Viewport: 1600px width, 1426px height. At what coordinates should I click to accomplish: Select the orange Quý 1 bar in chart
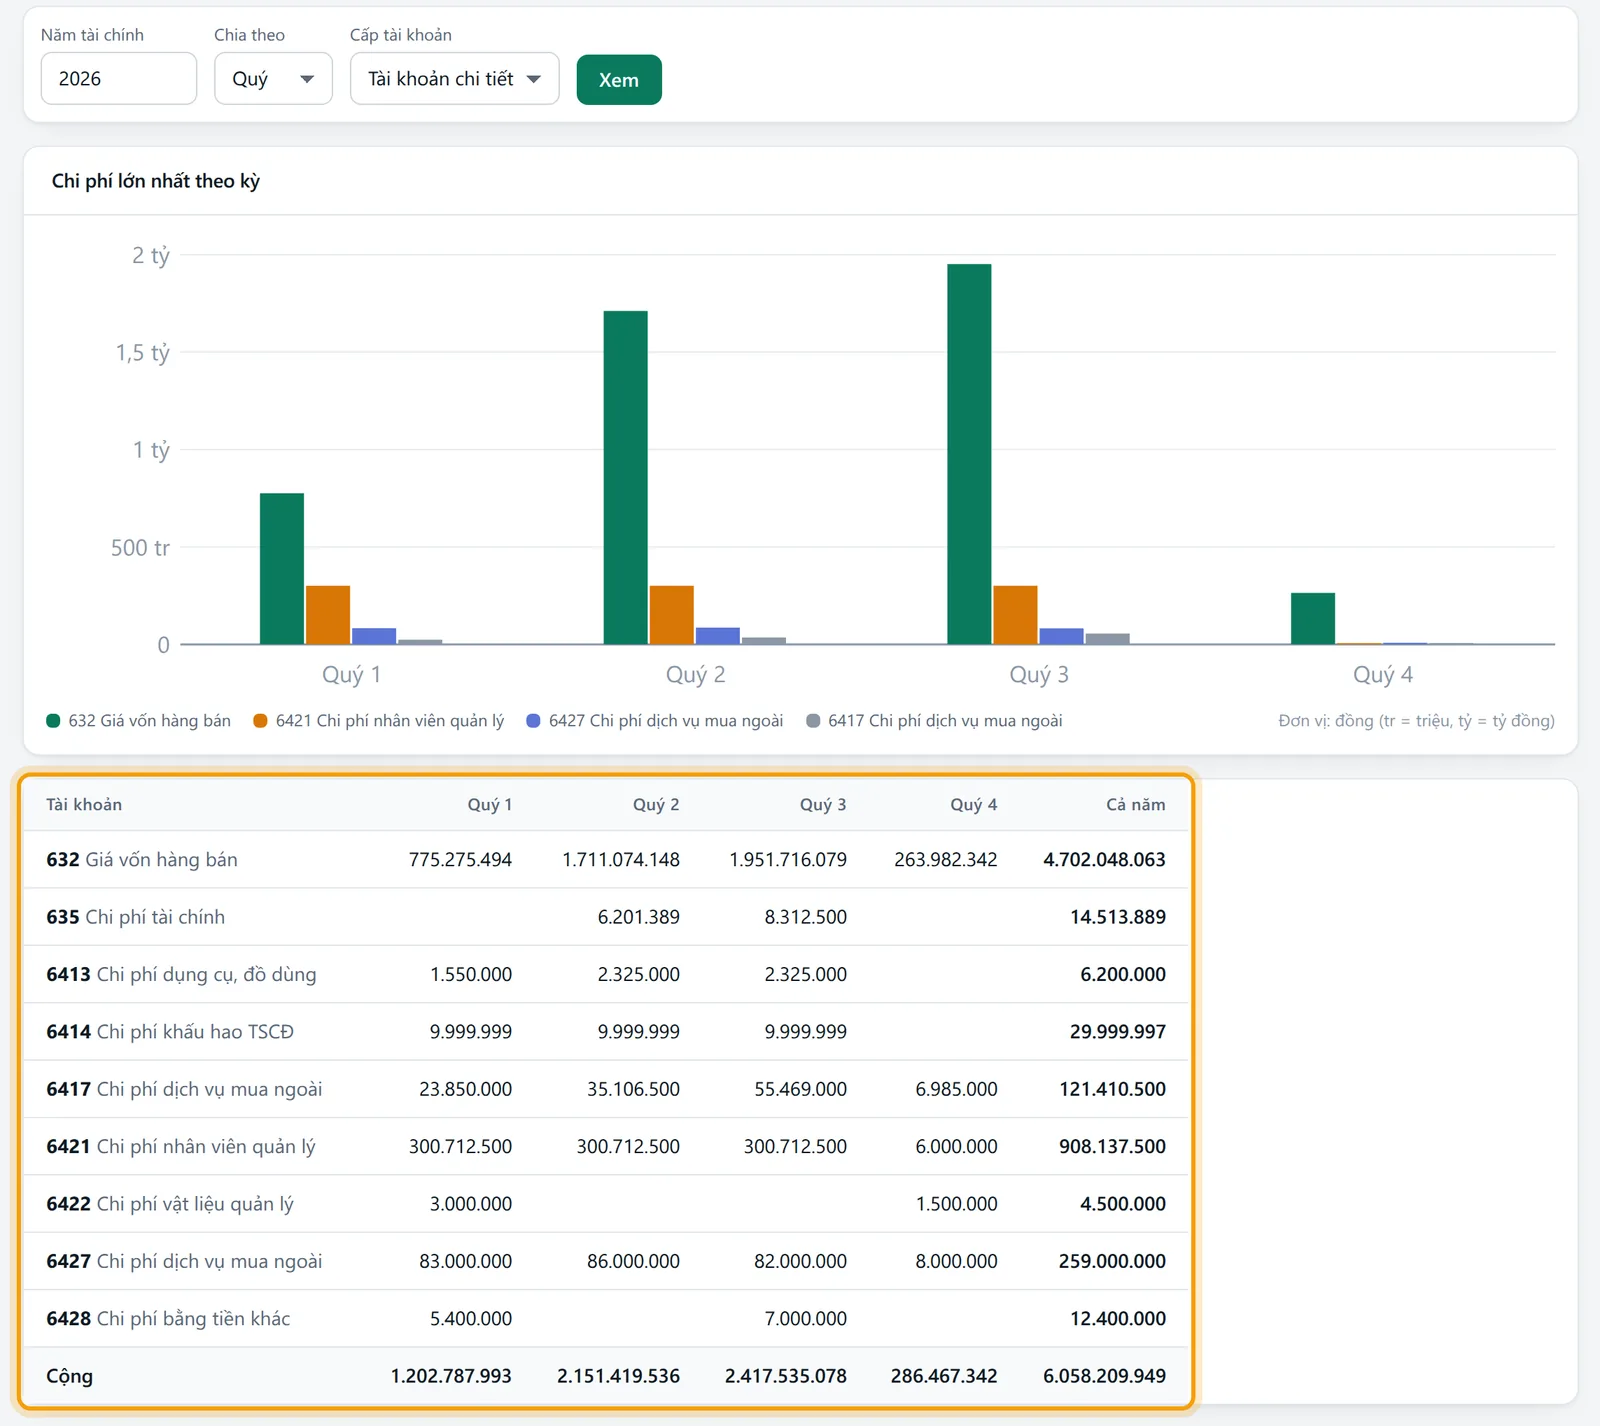pyautogui.click(x=328, y=615)
